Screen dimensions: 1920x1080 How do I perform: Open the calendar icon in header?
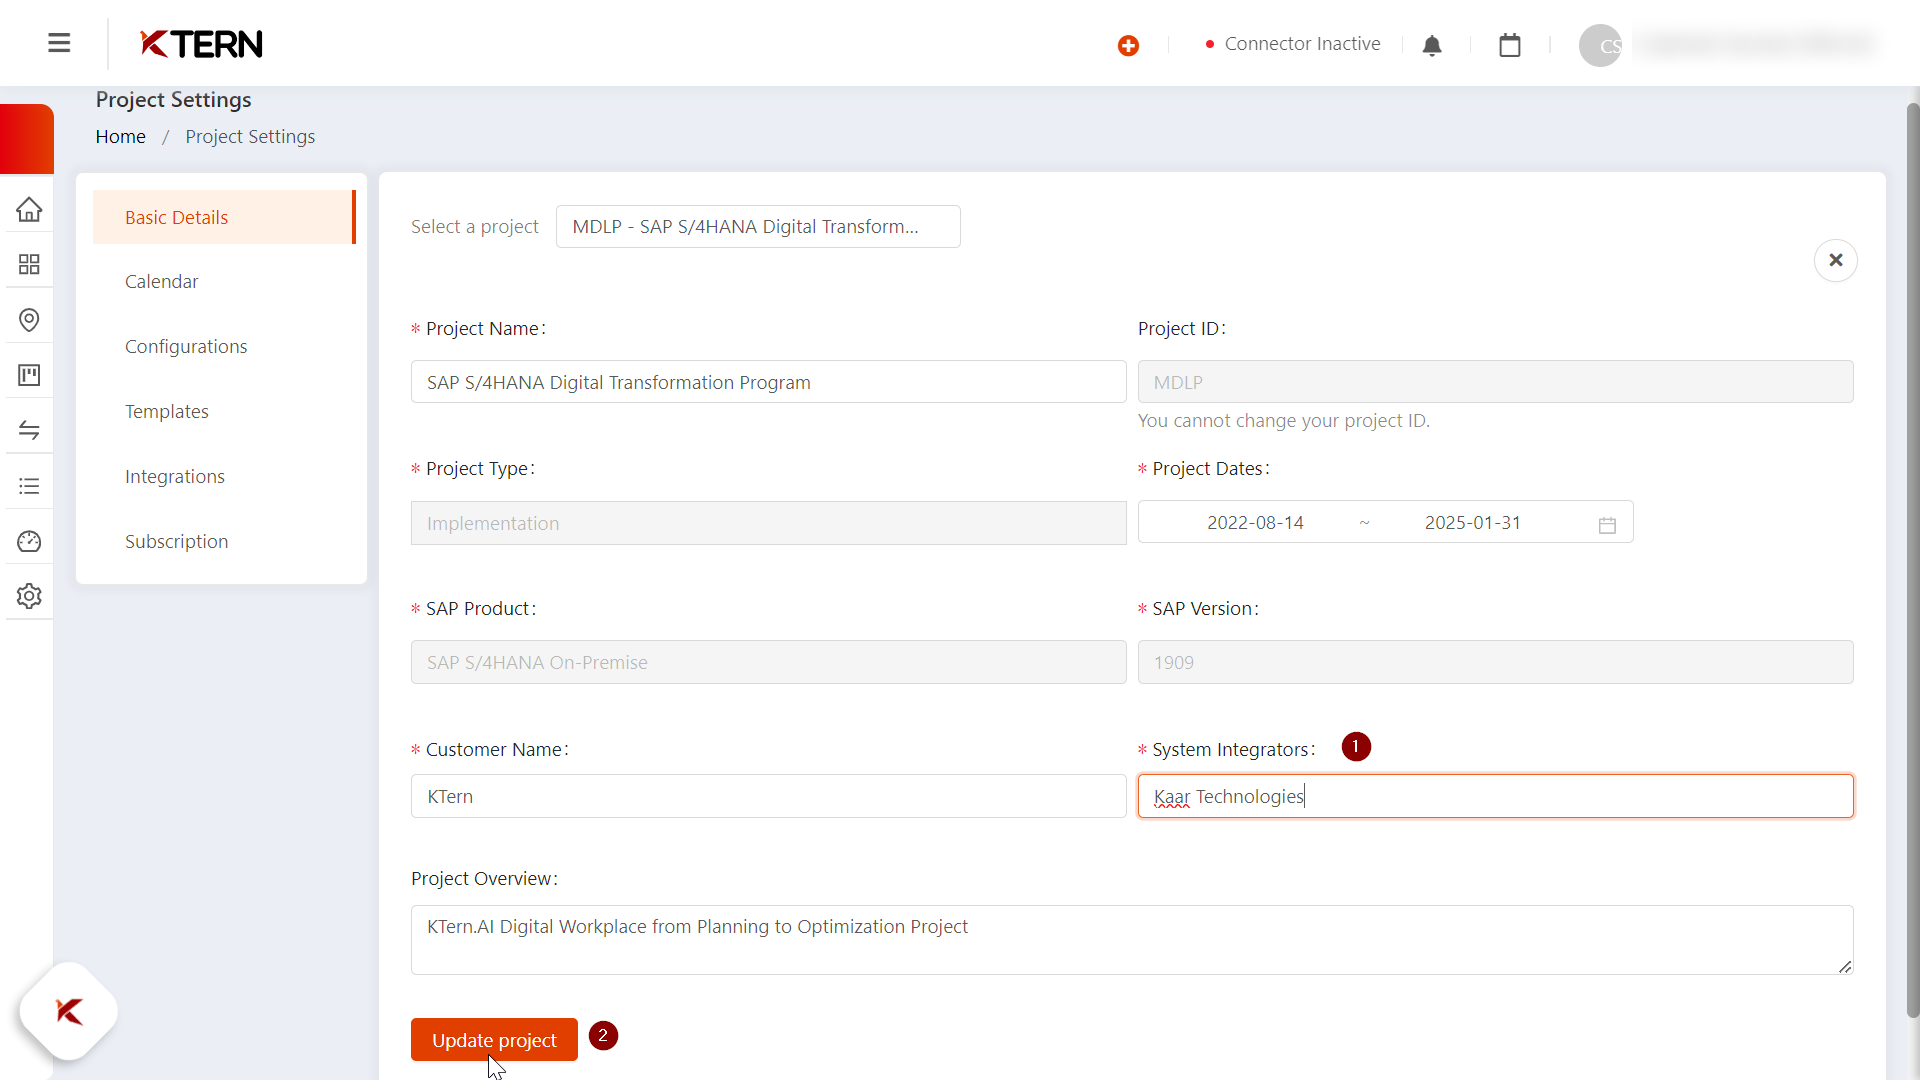pos(1510,45)
